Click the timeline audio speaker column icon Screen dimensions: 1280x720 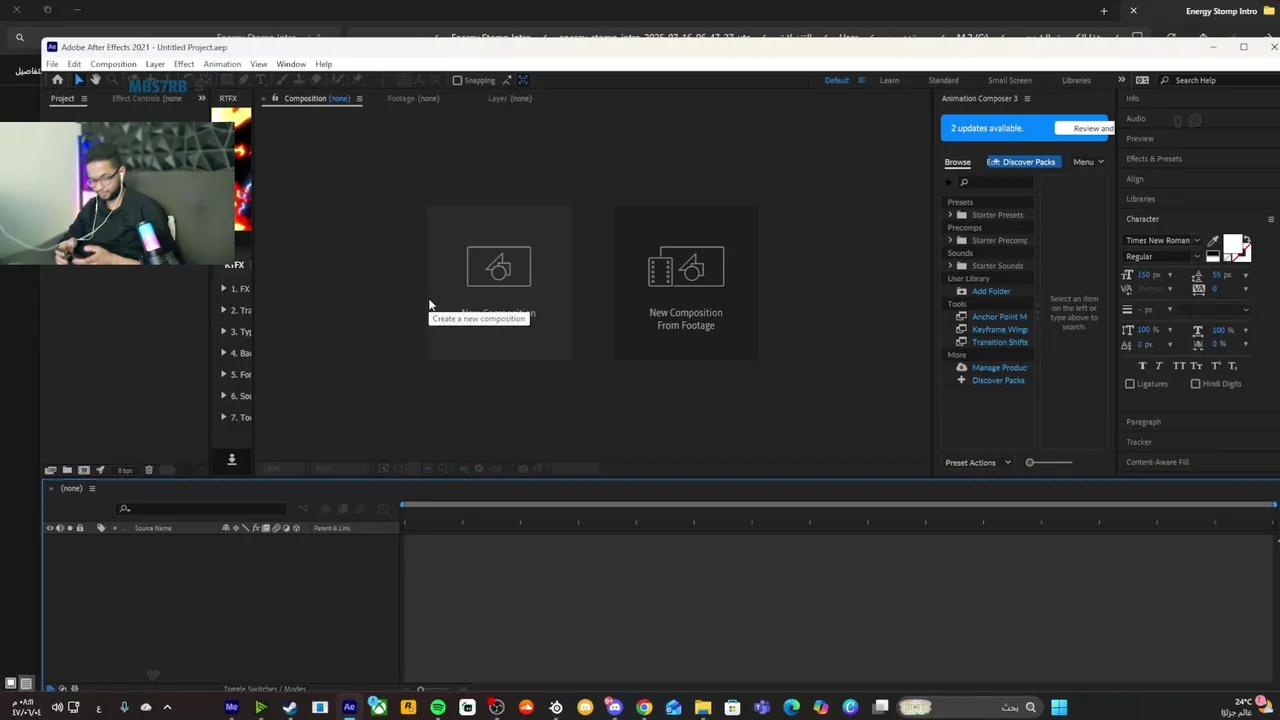tap(59, 528)
